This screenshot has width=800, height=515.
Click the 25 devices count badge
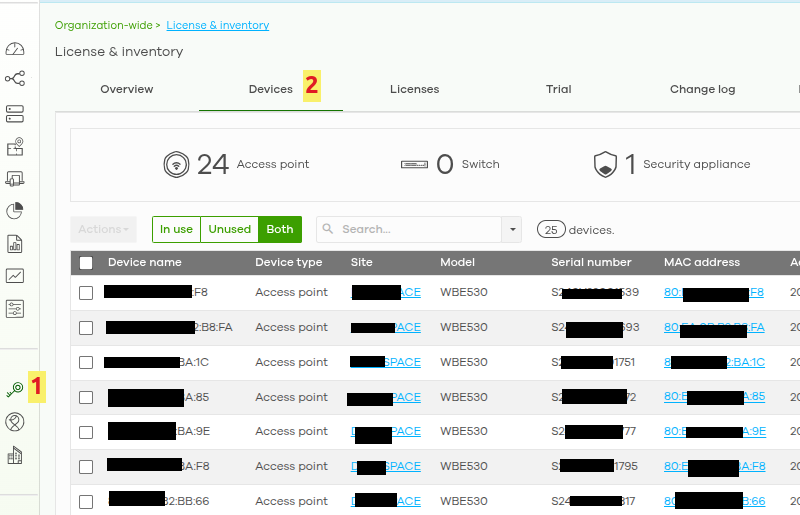click(x=551, y=230)
